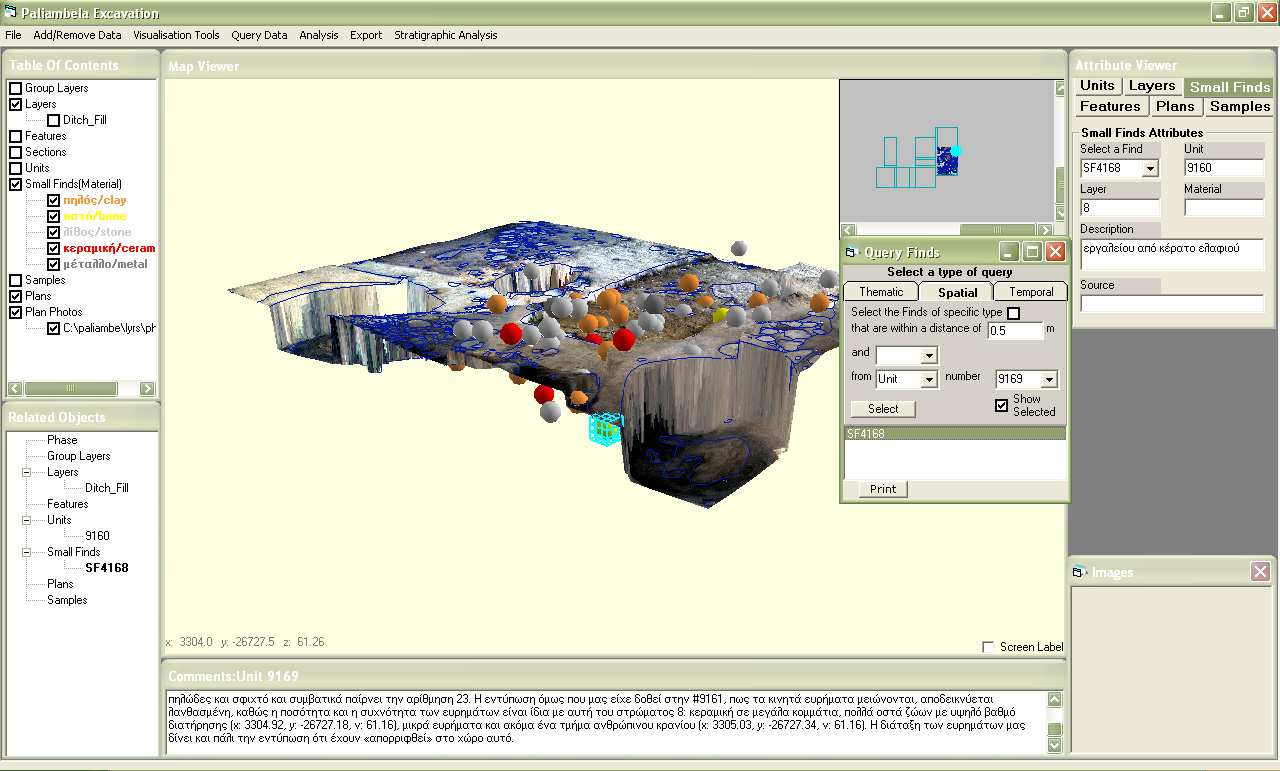This screenshot has height=771, width=1280.
Task: Check the Finds of specific type box
Action: (1013, 313)
